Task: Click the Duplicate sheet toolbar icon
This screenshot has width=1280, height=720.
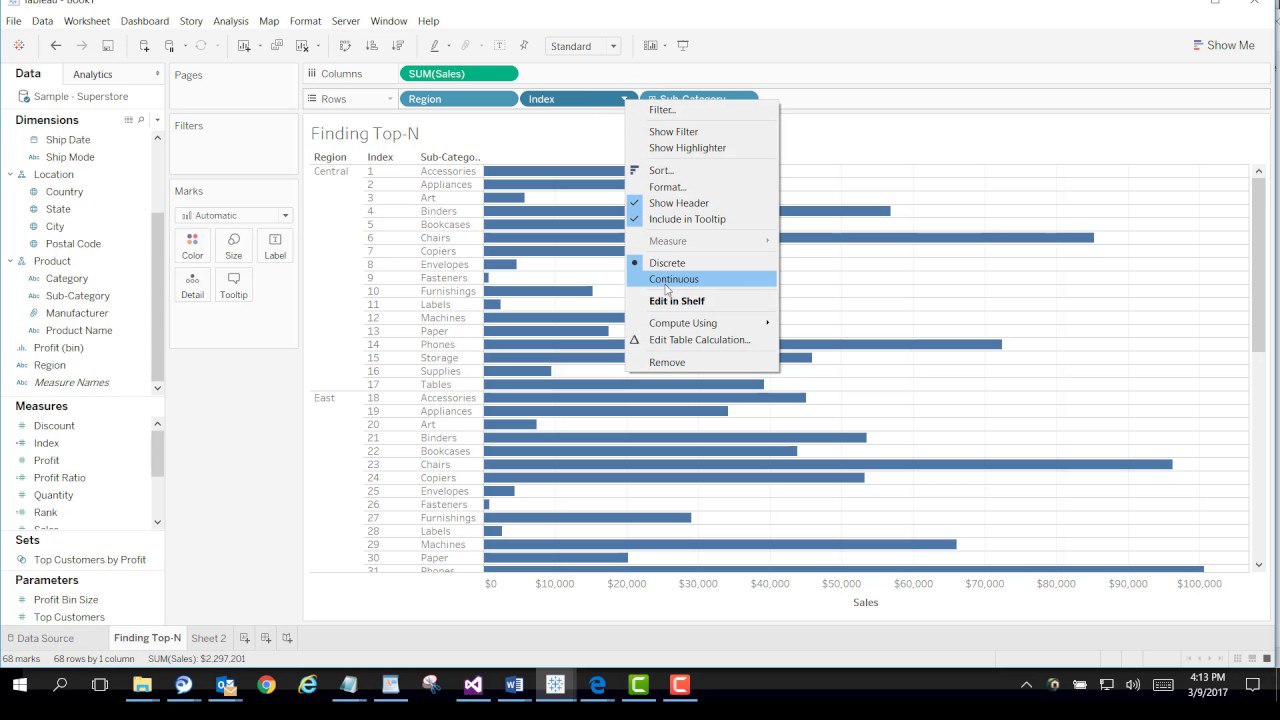Action: click(277, 46)
